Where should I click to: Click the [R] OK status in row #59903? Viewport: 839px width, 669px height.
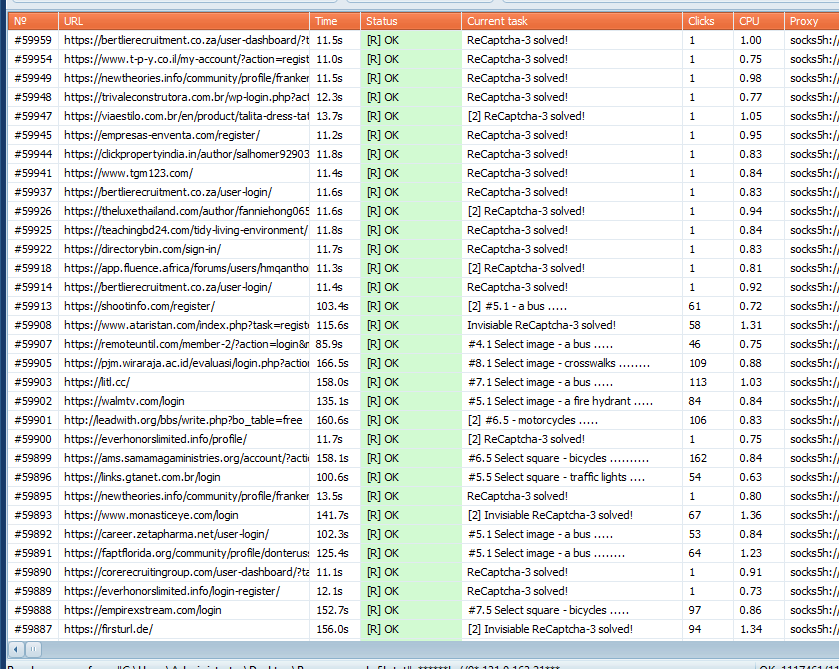[383, 382]
